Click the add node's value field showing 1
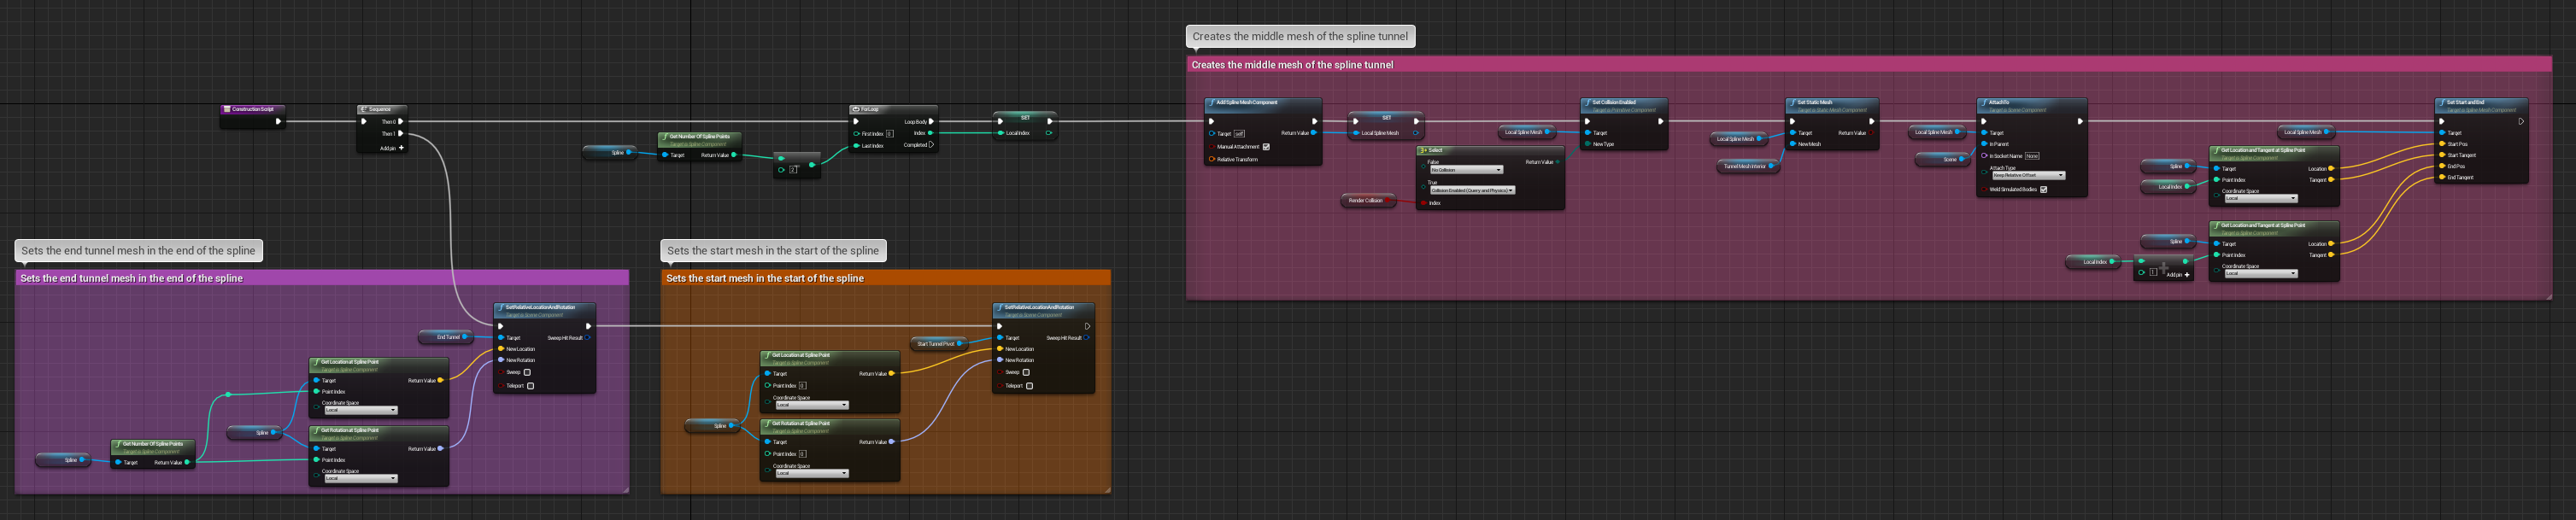Image resolution: width=2576 pixels, height=520 pixels. click(2153, 272)
